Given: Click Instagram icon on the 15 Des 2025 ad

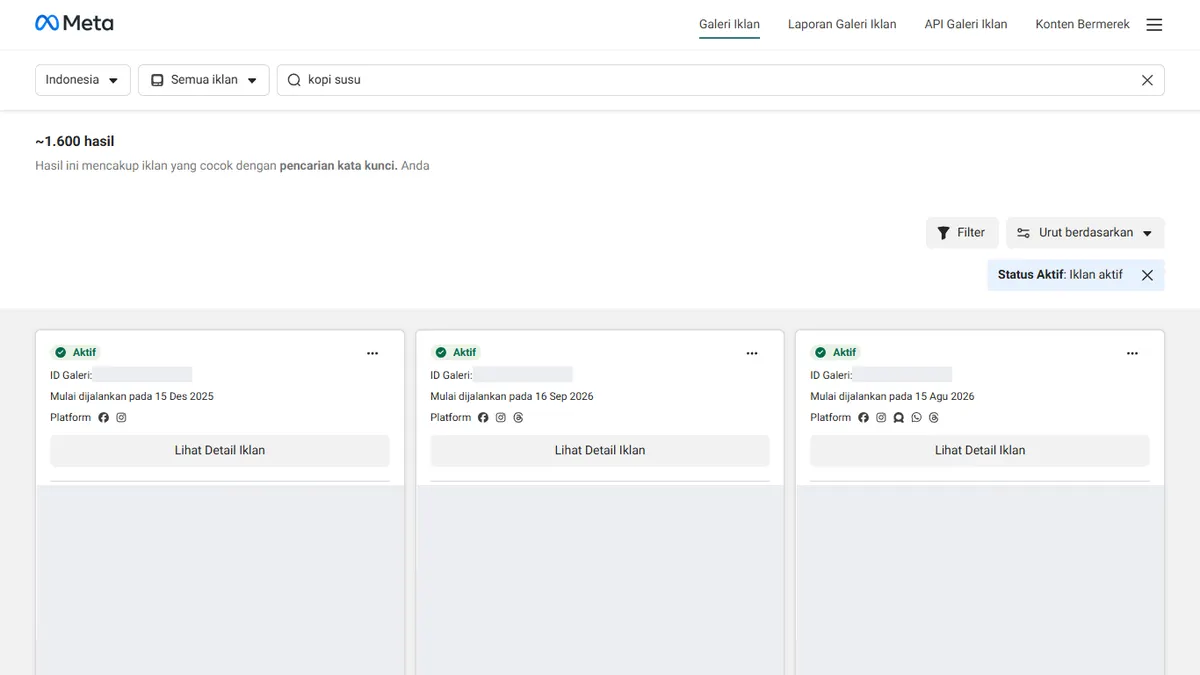Looking at the screenshot, I should coord(121,418).
